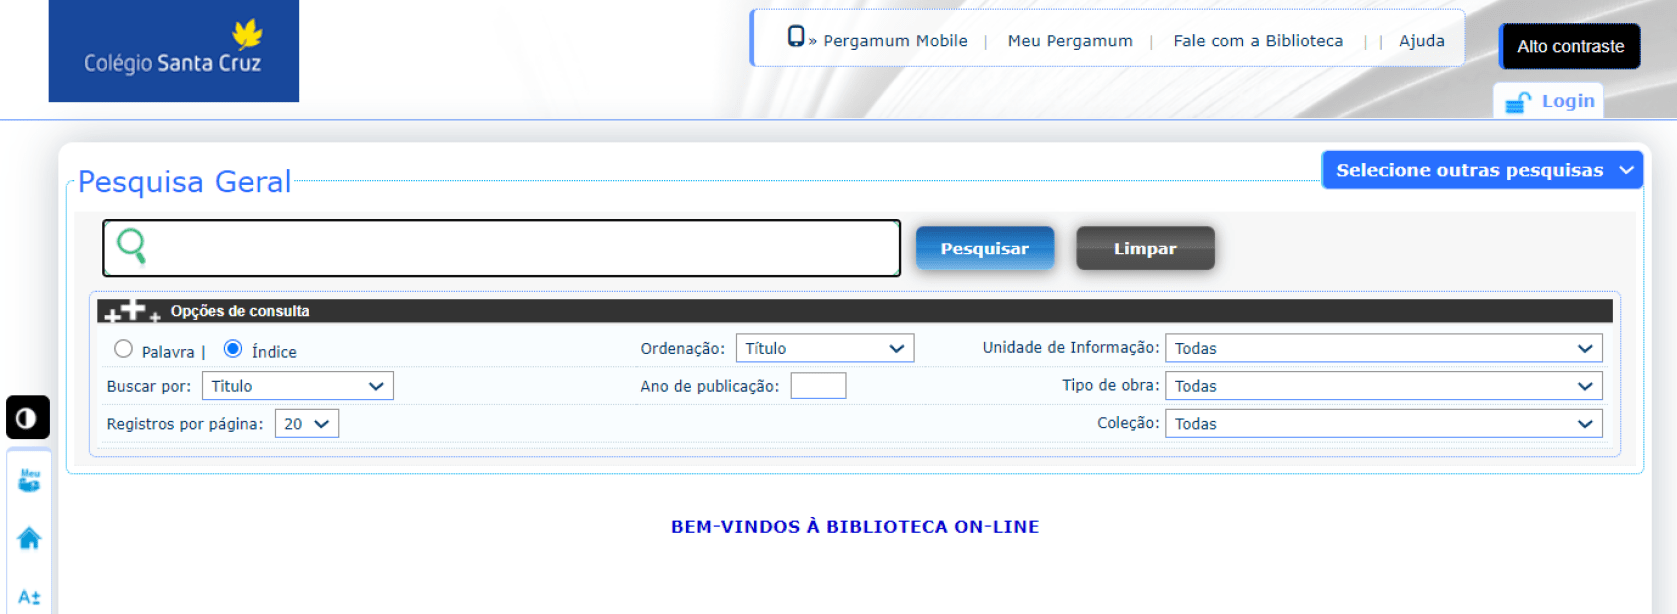Viewport: 1677px width, 614px height.
Task: Open the Registros por página dropdown
Action: (x=306, y=424)
